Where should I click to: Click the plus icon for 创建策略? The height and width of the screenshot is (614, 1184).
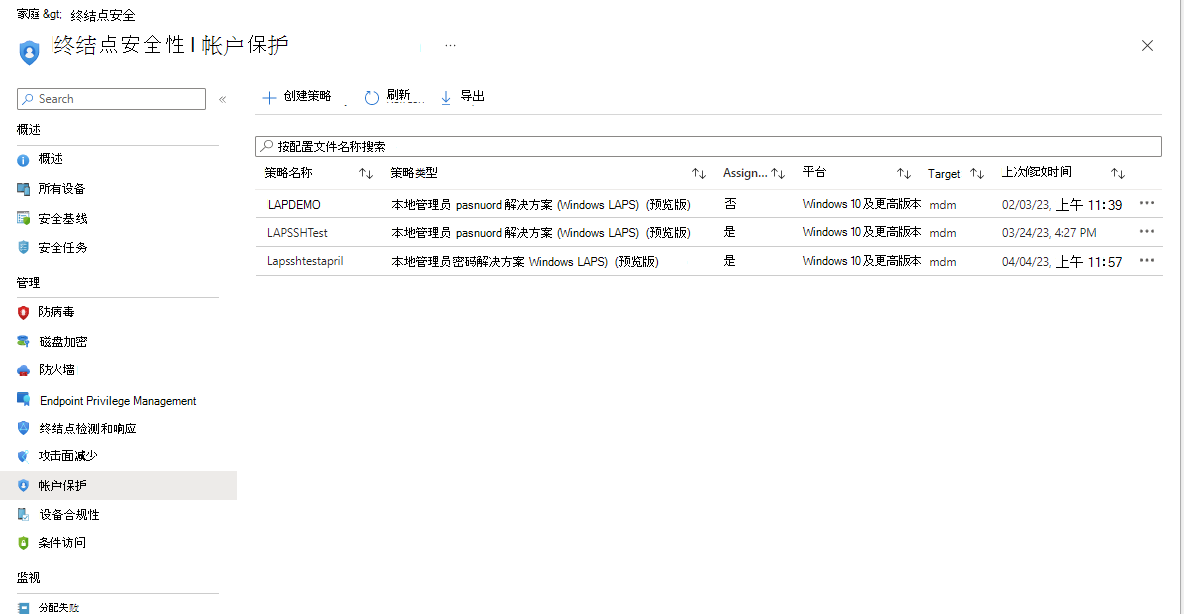269,97
